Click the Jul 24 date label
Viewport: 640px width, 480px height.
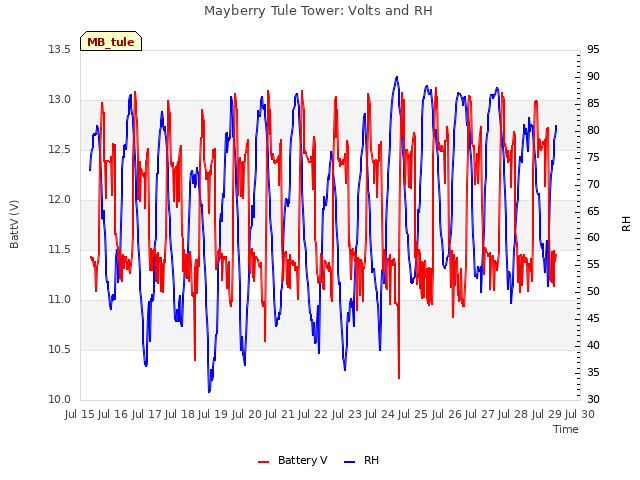click(380, 414)
